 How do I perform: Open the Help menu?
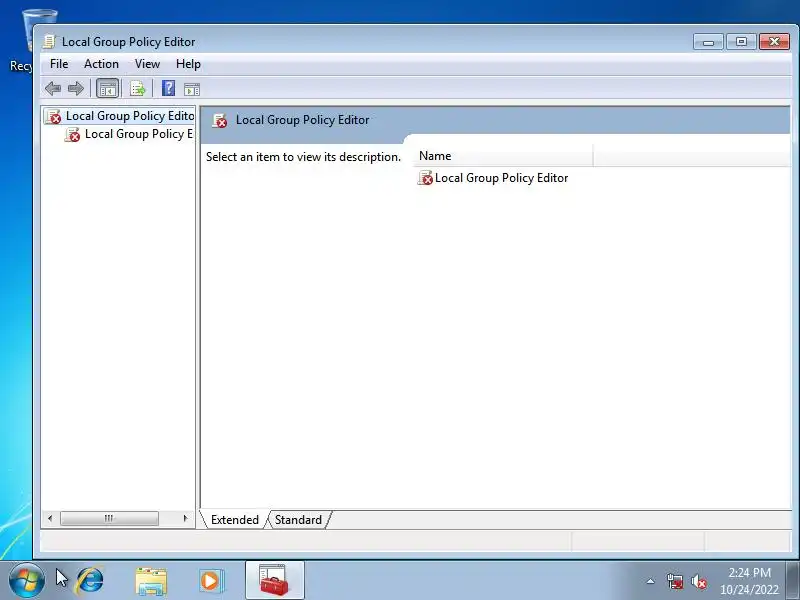tap(188, 64)
